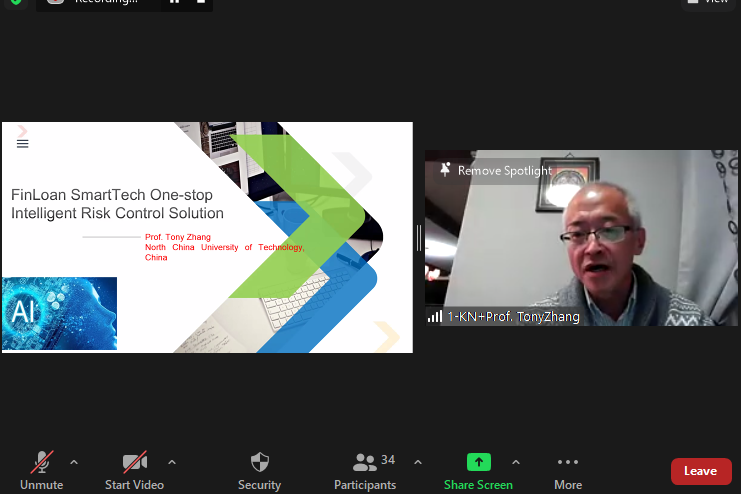Pause the recording
Image resolution: width=741 pixels, height=494 pixels.
[174, 2]
